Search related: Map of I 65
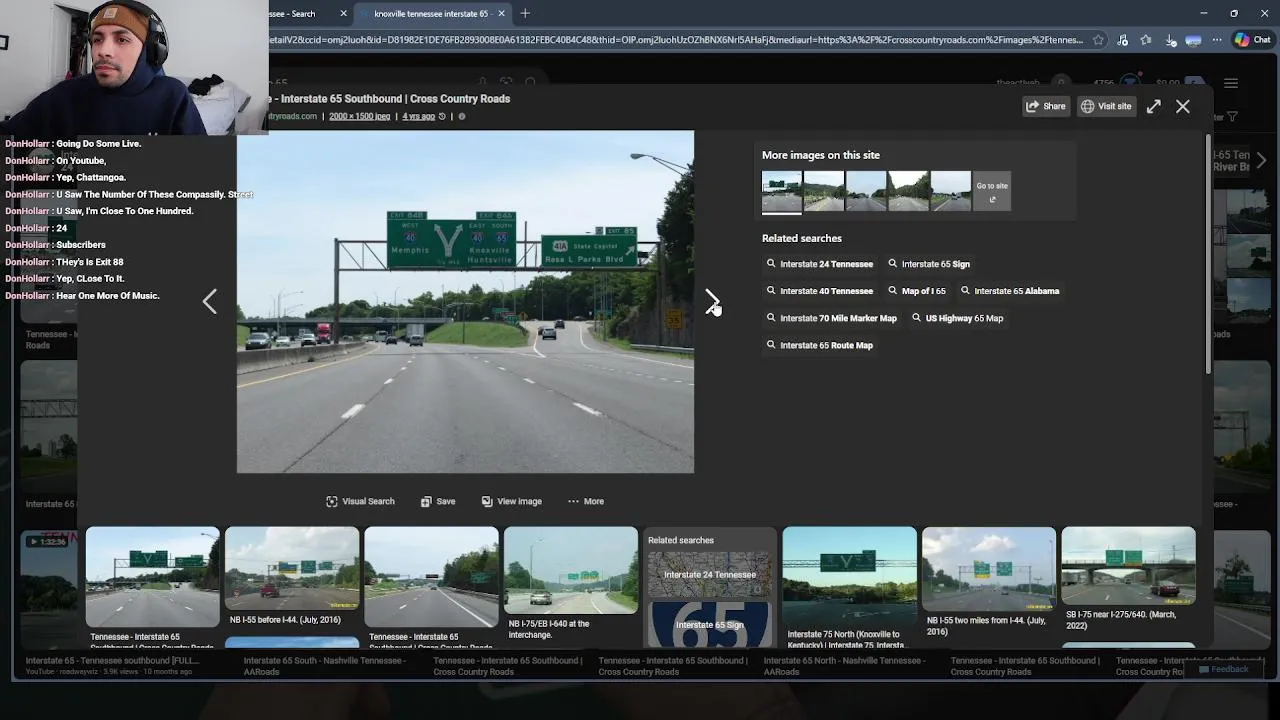 917,291
